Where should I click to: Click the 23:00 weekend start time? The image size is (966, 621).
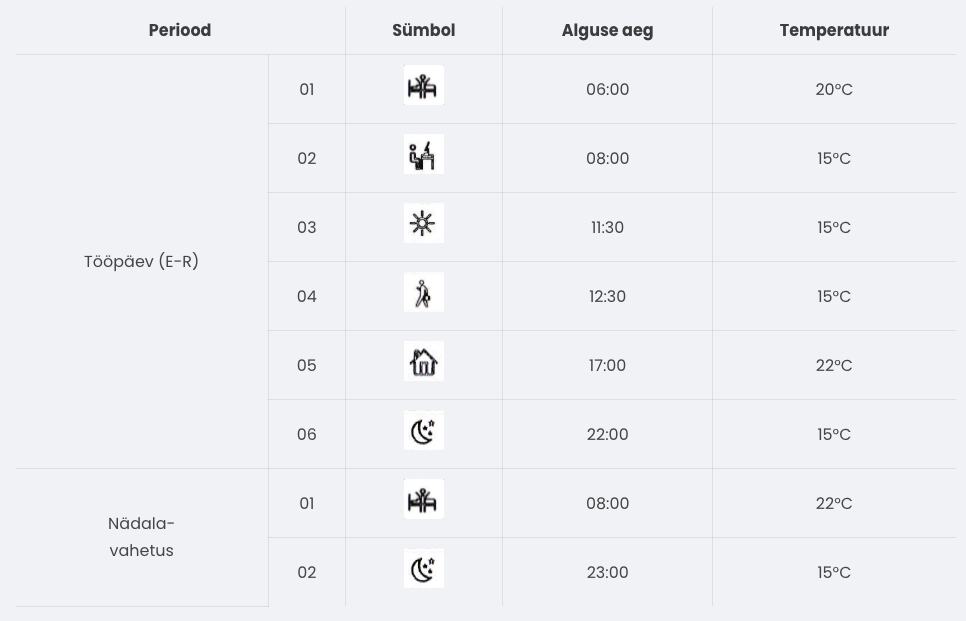(607, 573)
